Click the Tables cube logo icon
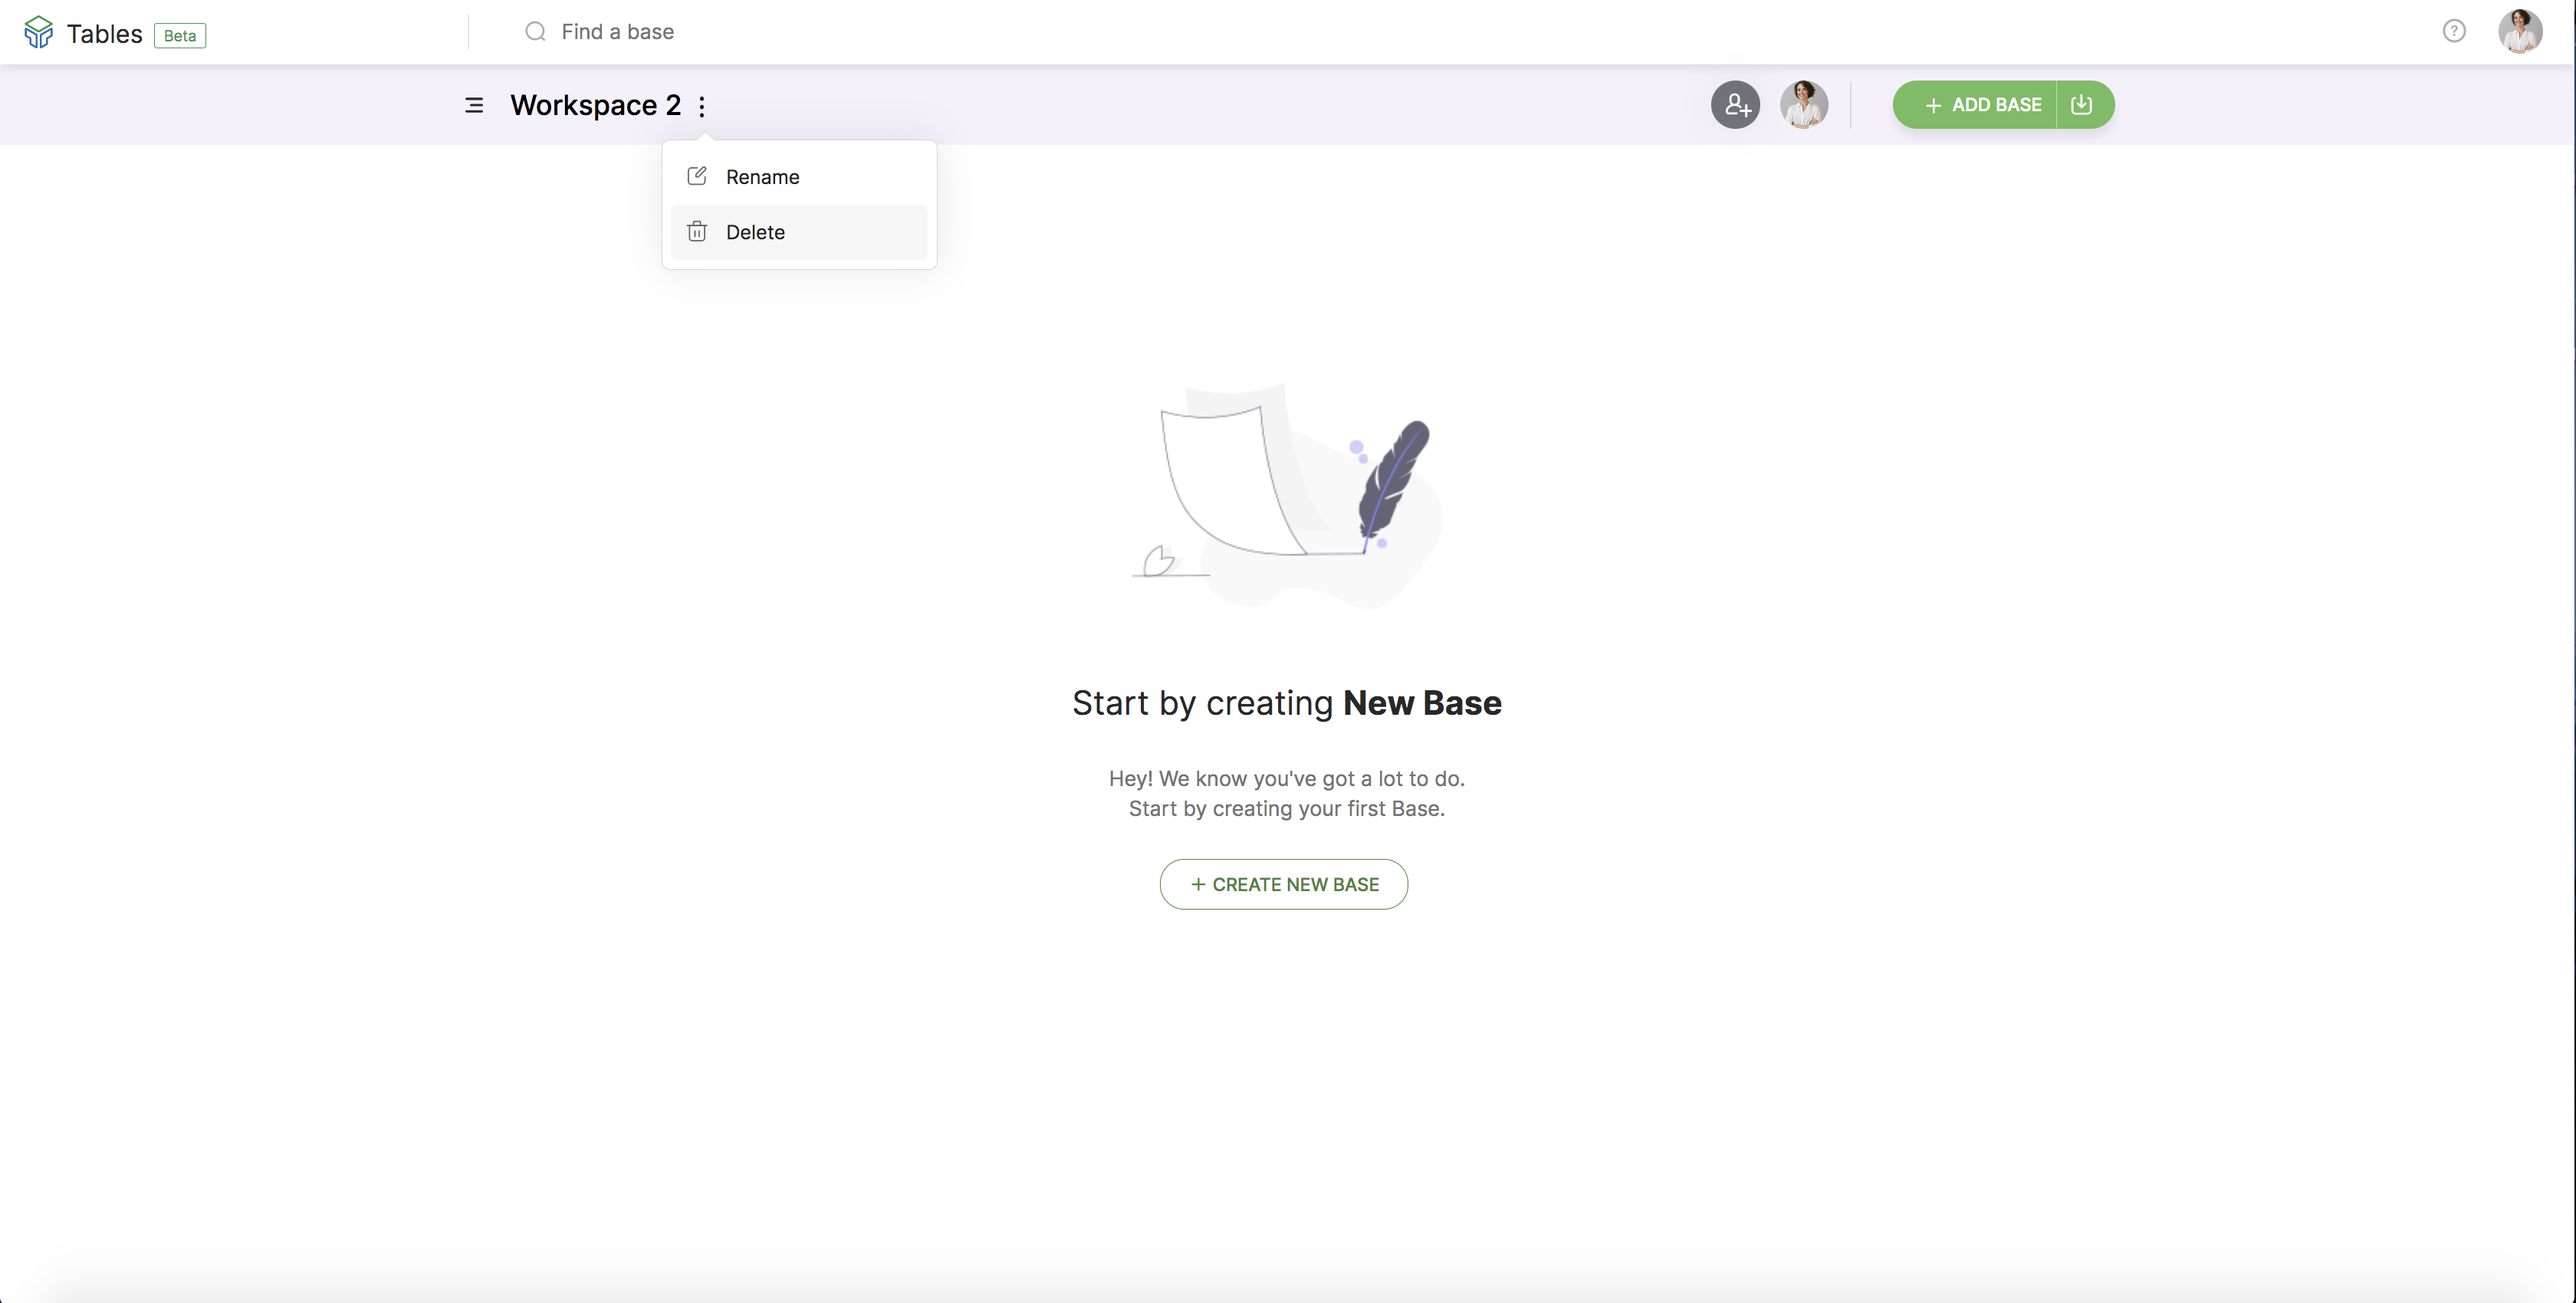The height and width of the screenshot is (1303, 2576). 38,32
